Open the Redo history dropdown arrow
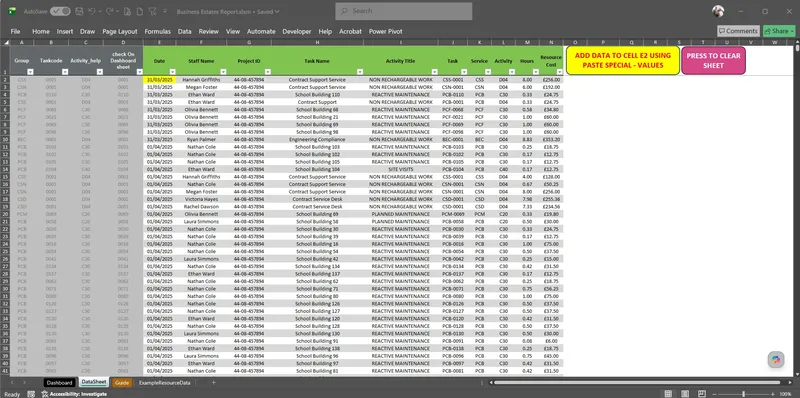Image resolution: width=800 pixels, height=398 pixels. tap(118, 11)
